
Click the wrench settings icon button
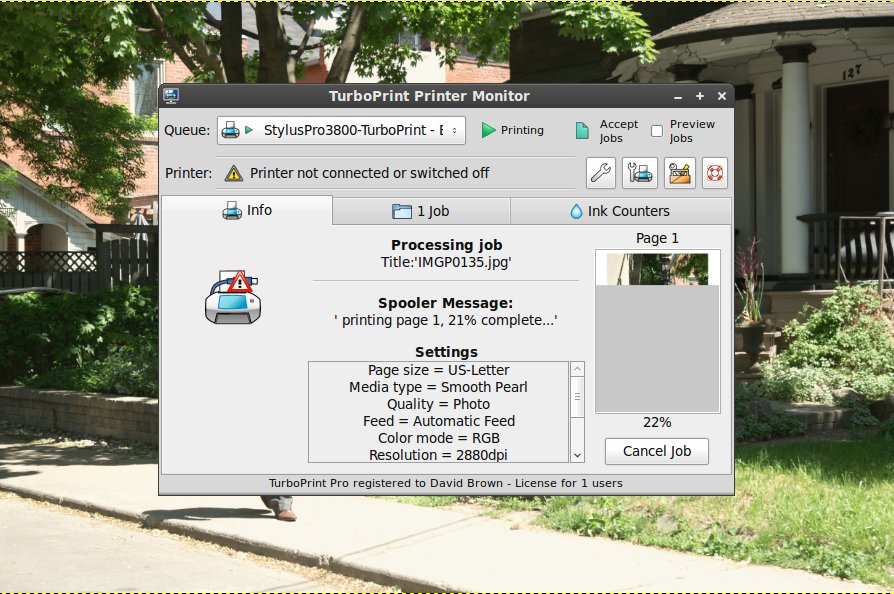(x=600, y=173)
